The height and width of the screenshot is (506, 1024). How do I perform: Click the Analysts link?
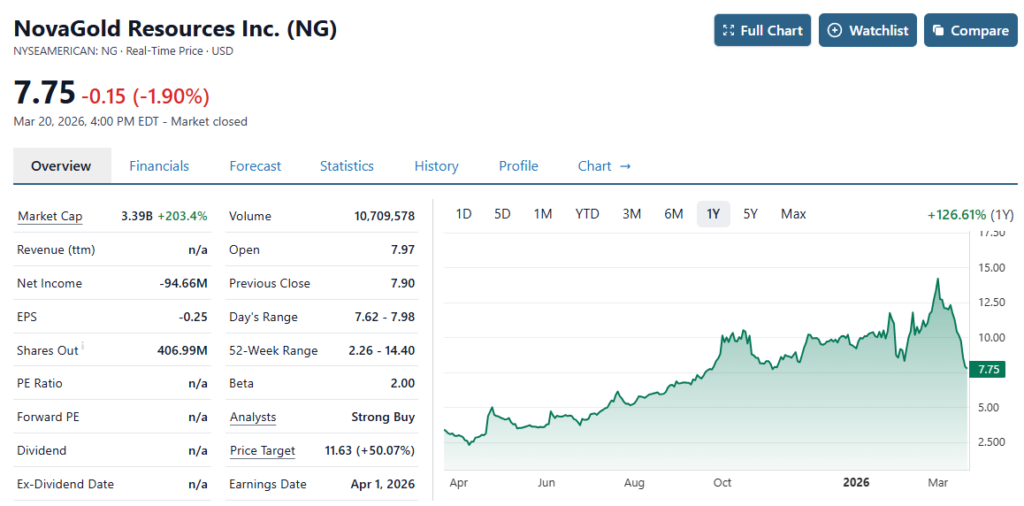(x=252, y=417)
